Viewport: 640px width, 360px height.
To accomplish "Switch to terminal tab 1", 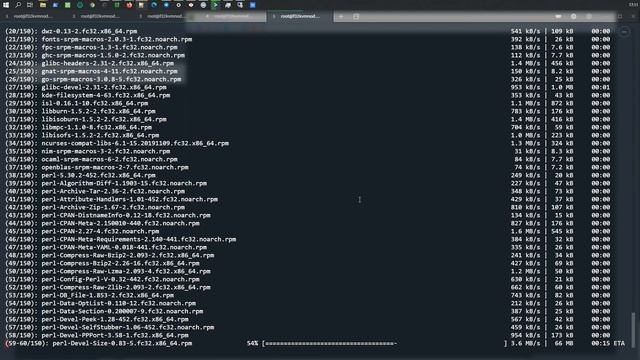I will (x=33, y=16).
